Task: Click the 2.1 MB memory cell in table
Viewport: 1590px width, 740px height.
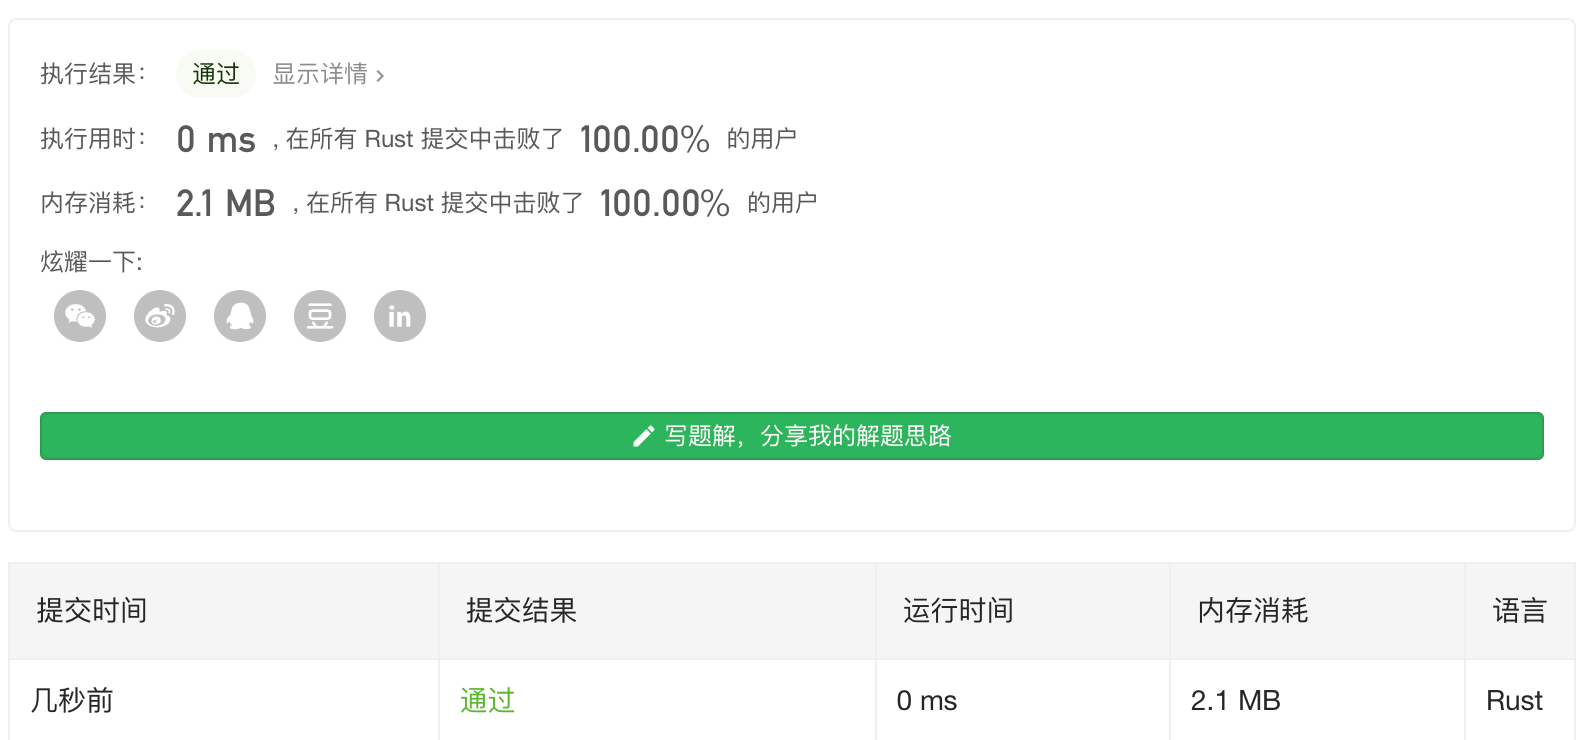Action: [1236, 700]
